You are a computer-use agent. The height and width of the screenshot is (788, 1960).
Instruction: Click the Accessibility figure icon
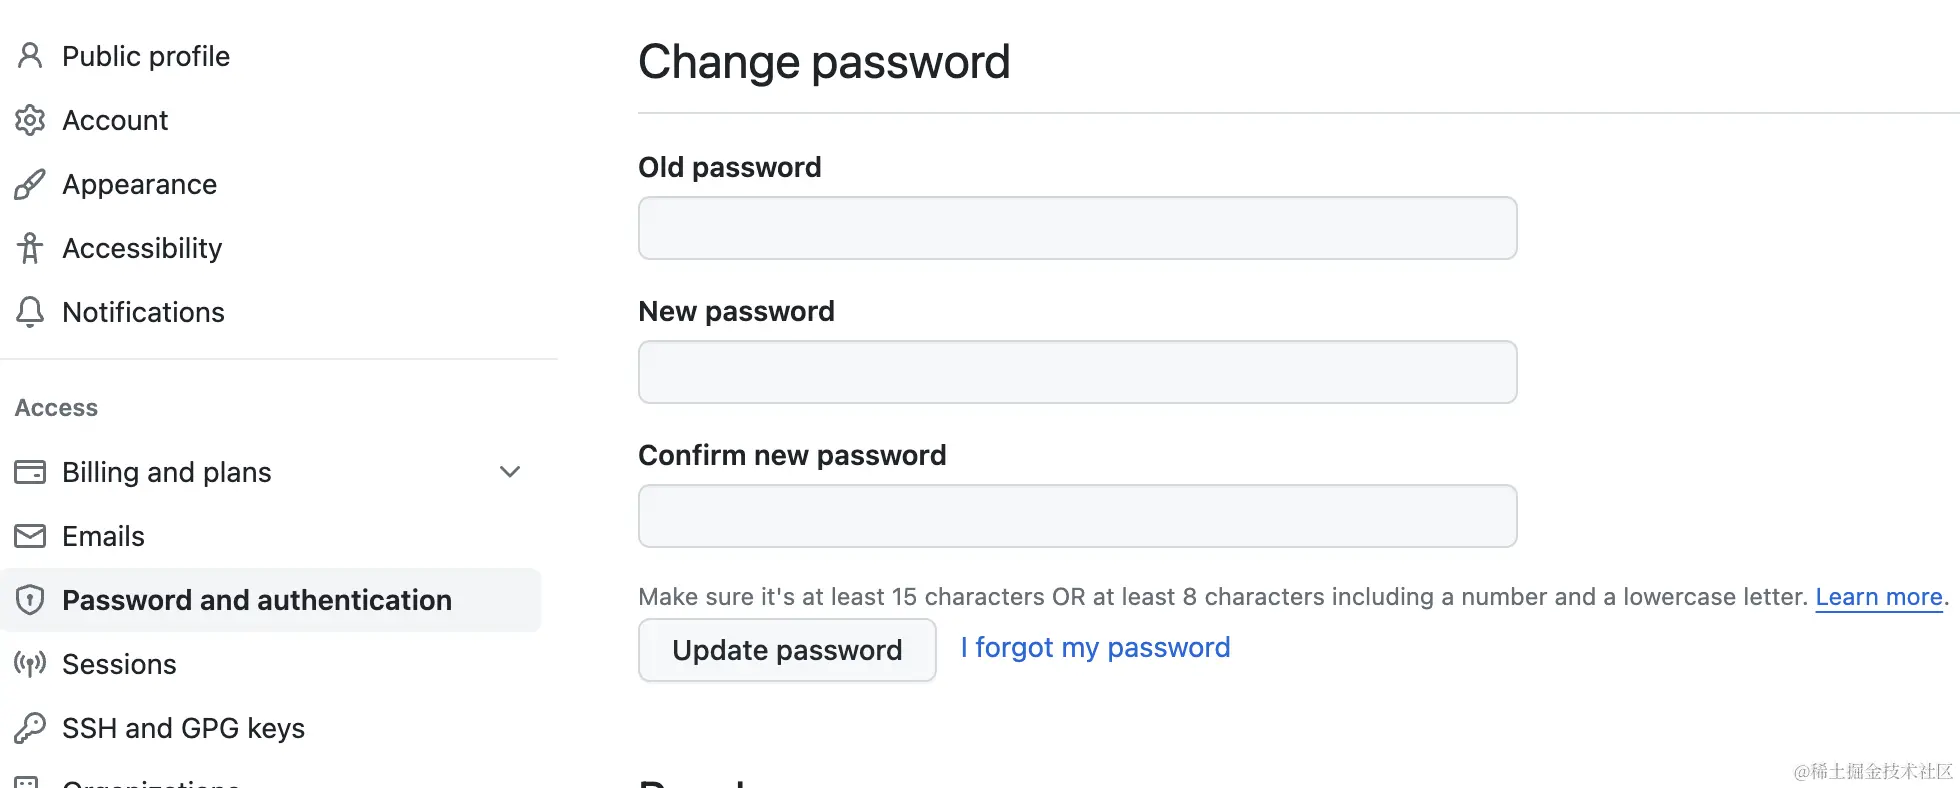(x=30, y=248)
